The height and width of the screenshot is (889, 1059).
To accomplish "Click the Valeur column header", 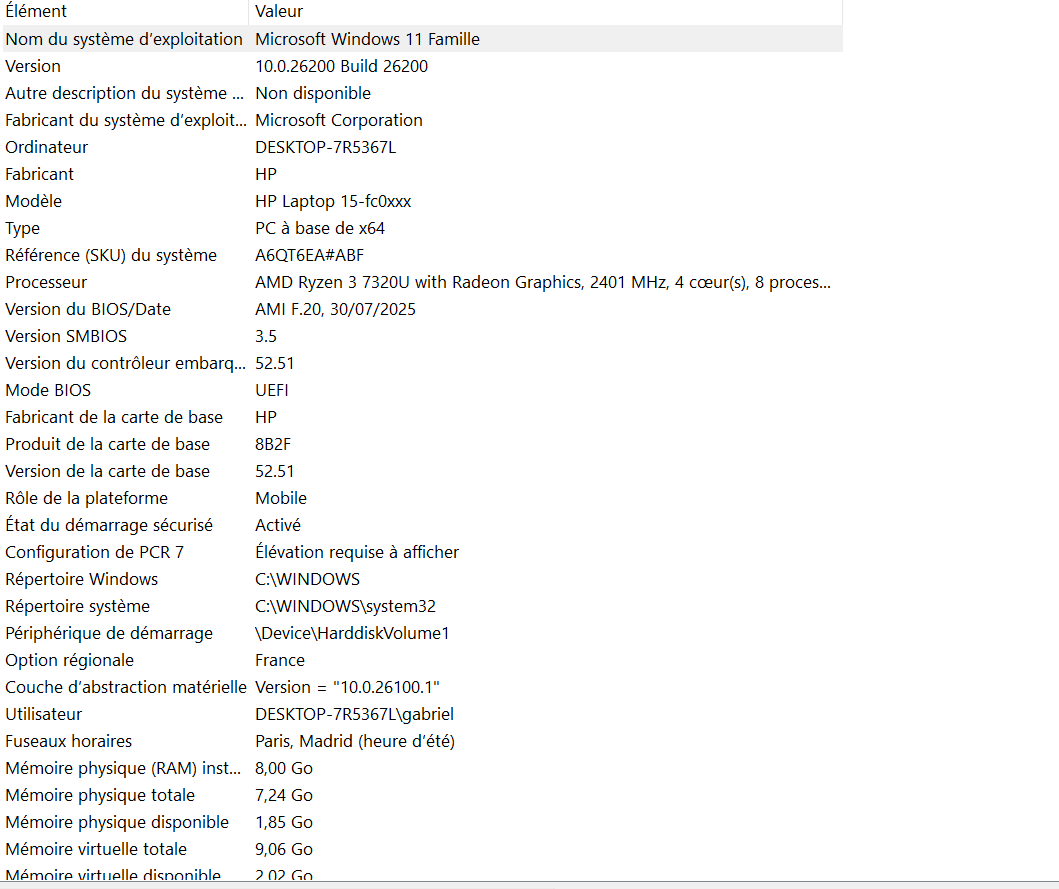I will [546, 11].
